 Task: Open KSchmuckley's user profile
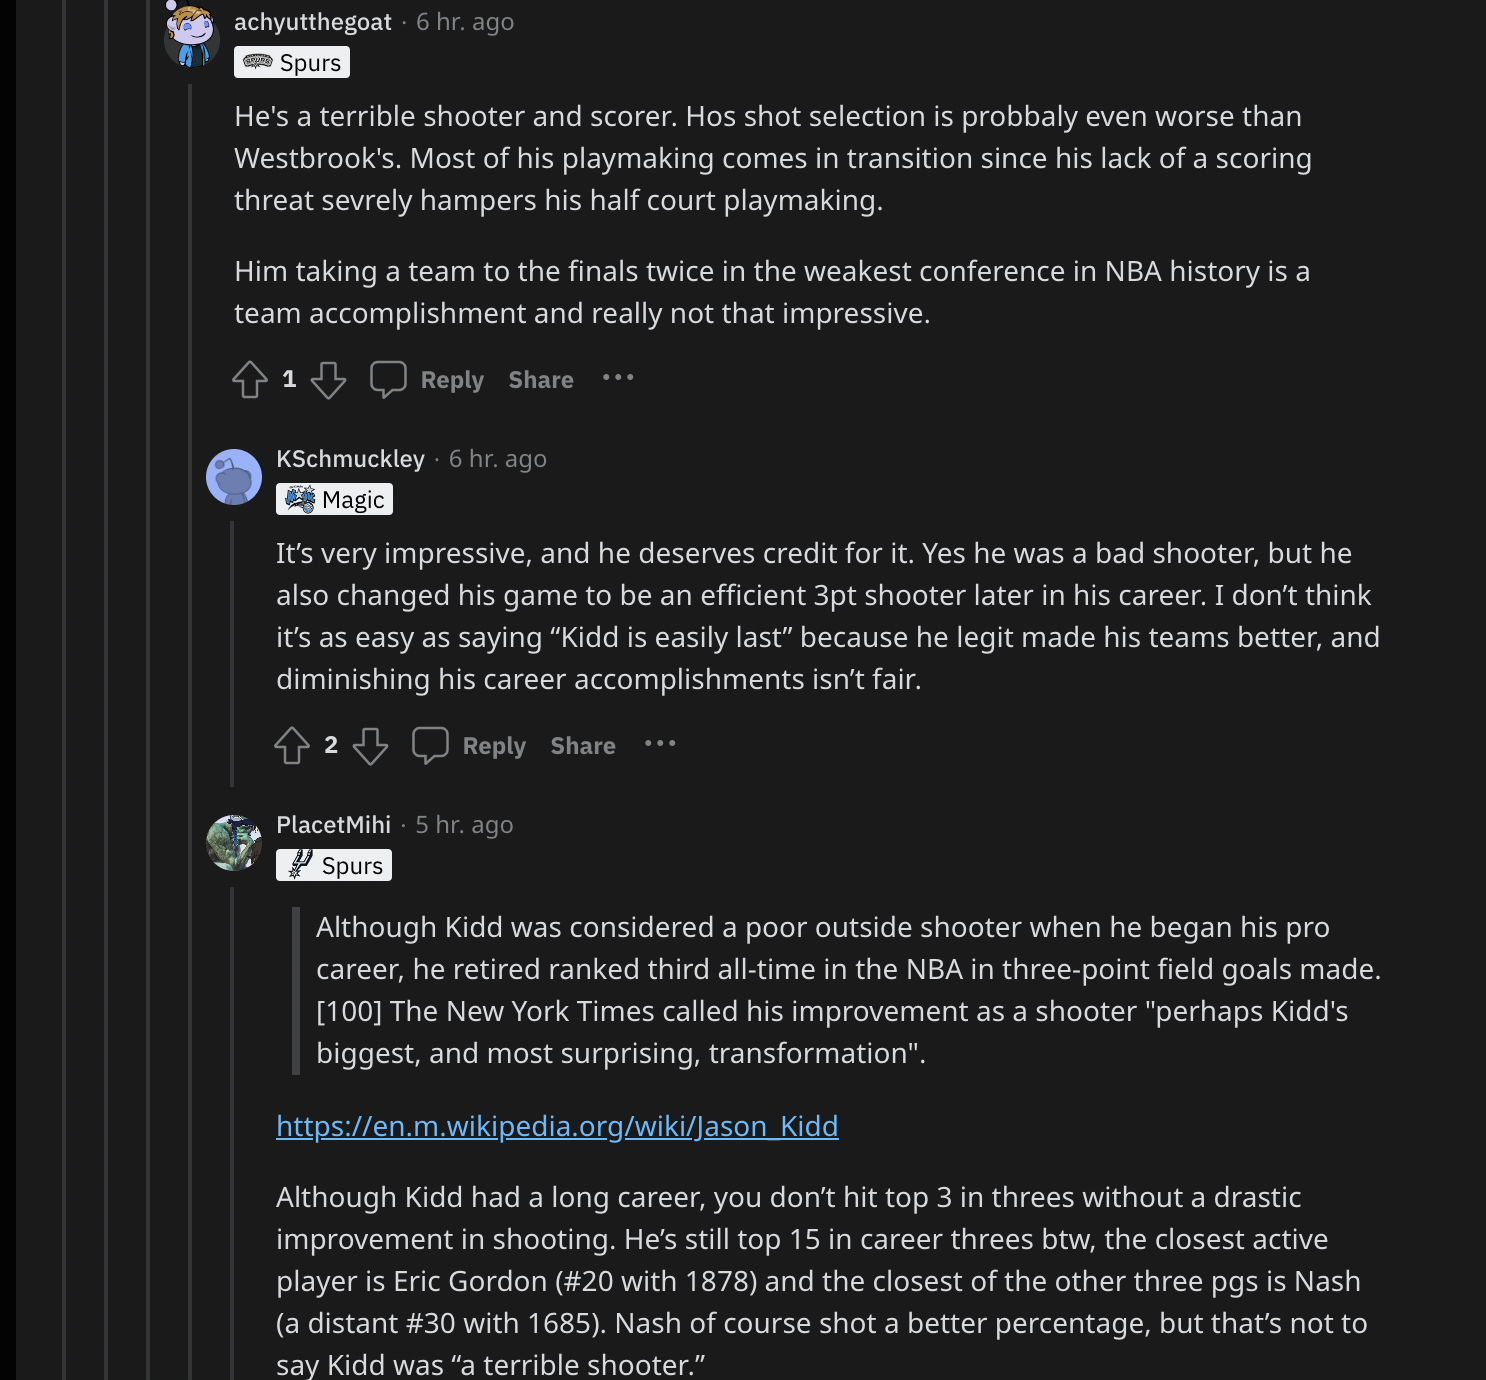(350, 459)
